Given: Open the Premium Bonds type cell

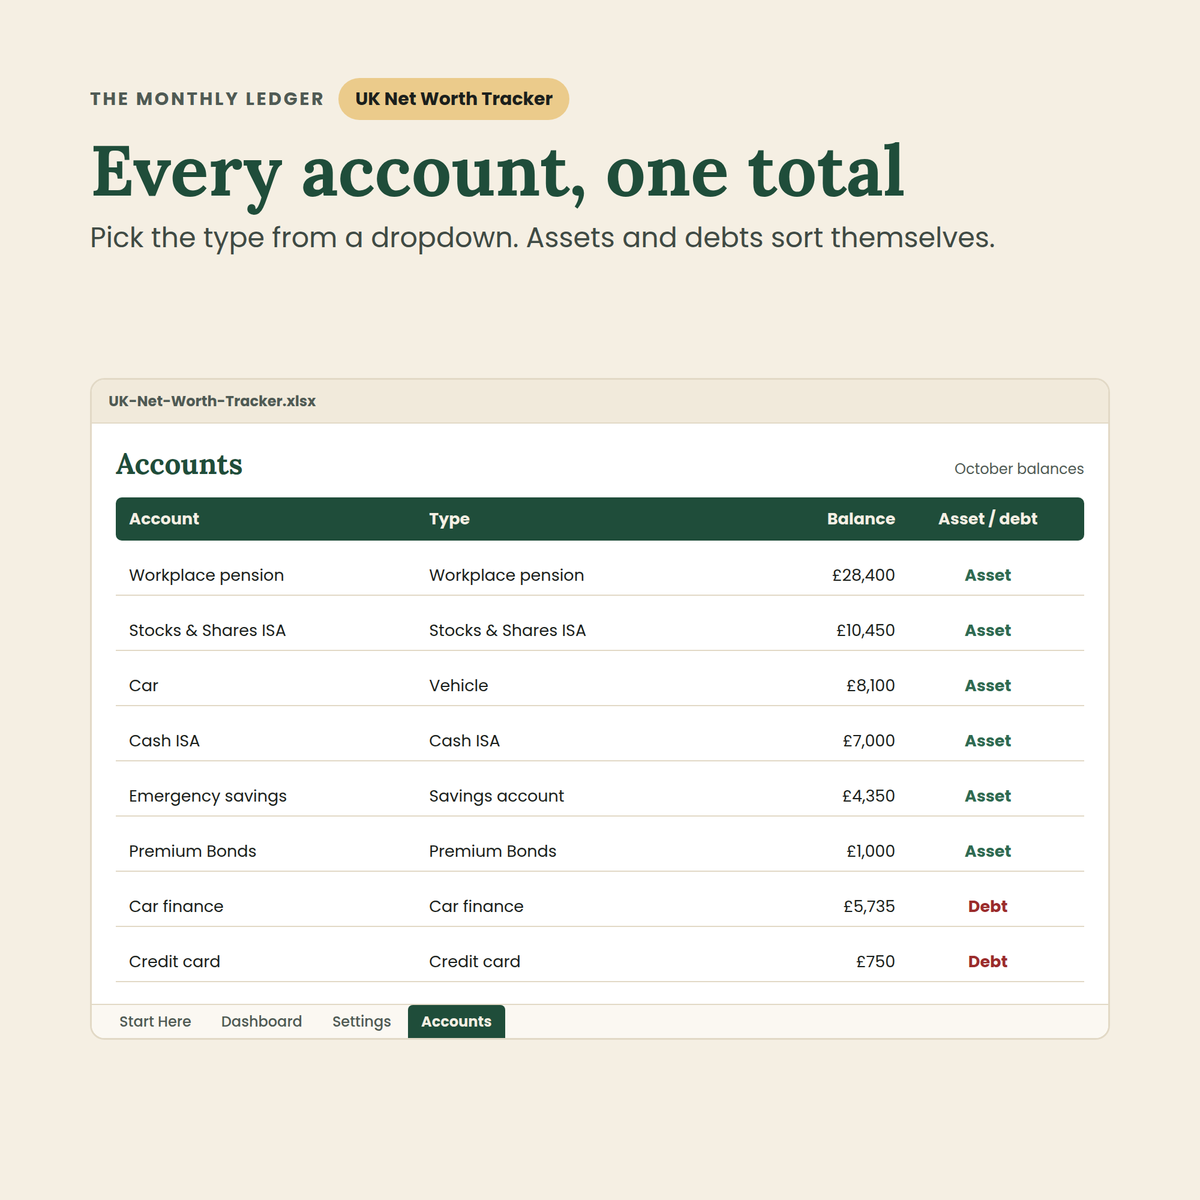Looking at the screenshot, I should (493, 851).
